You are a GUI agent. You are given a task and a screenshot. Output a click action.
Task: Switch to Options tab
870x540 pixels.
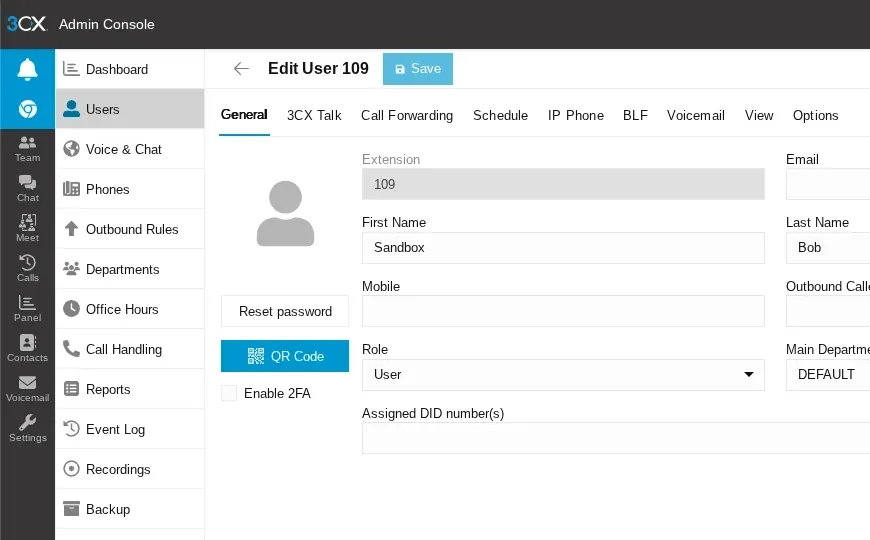[x=816, y=115]
